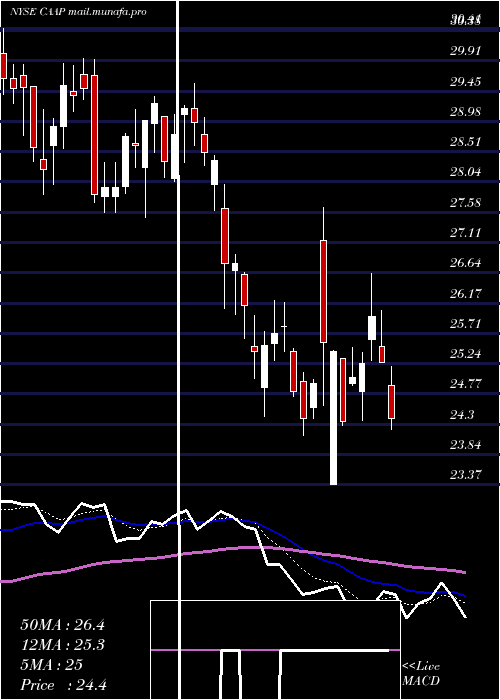Image resolution: width=500 pixels, height=700 pixels.
Task: Select the 29.45 price level label
Action: (x=466, y=82)
